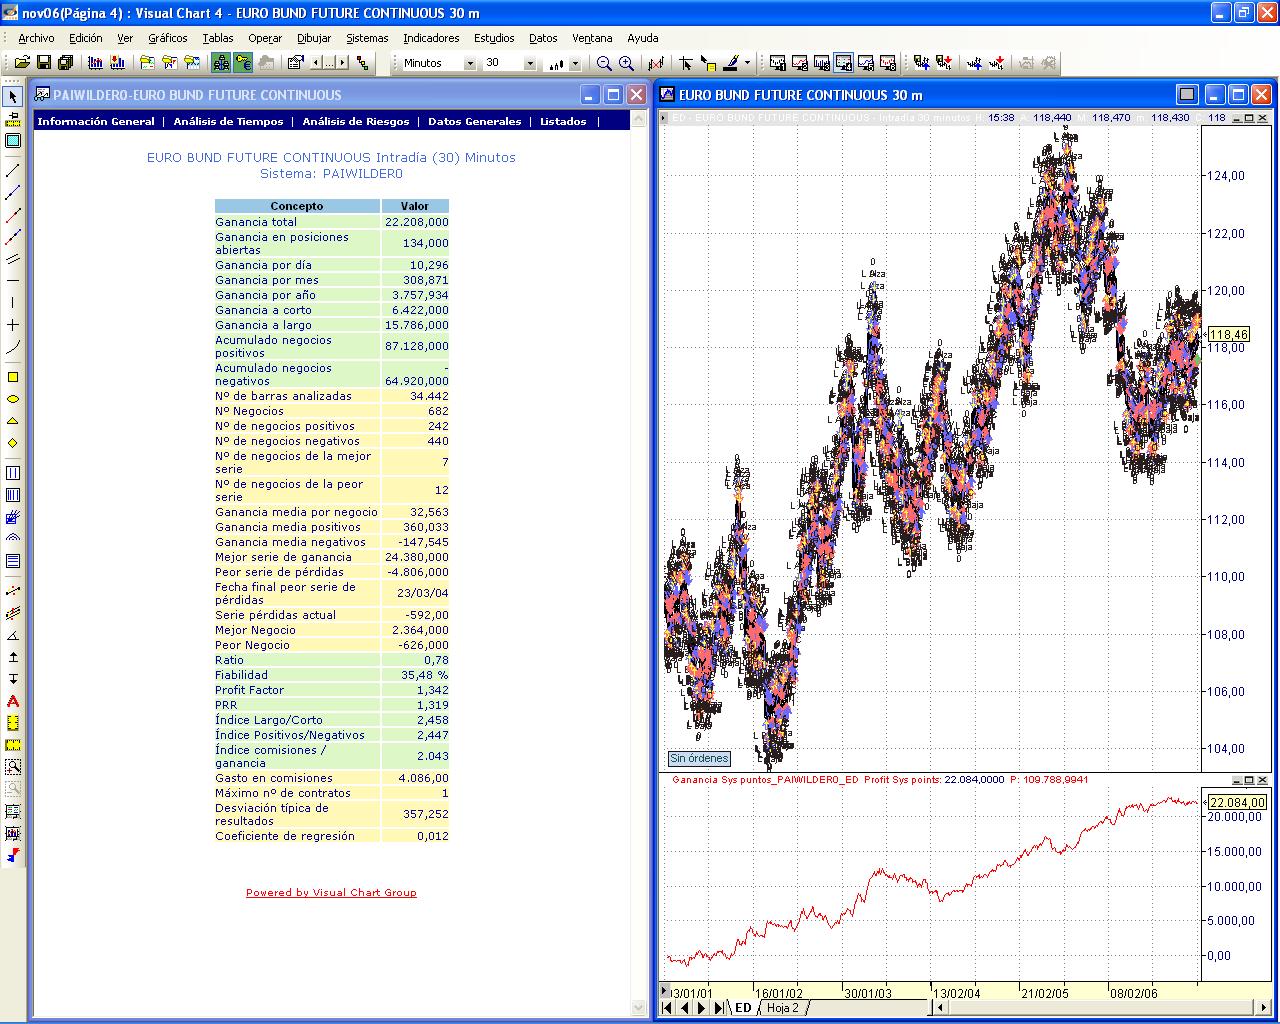
Task: Click the Sin órdenes label on chart
Action: 699,759
